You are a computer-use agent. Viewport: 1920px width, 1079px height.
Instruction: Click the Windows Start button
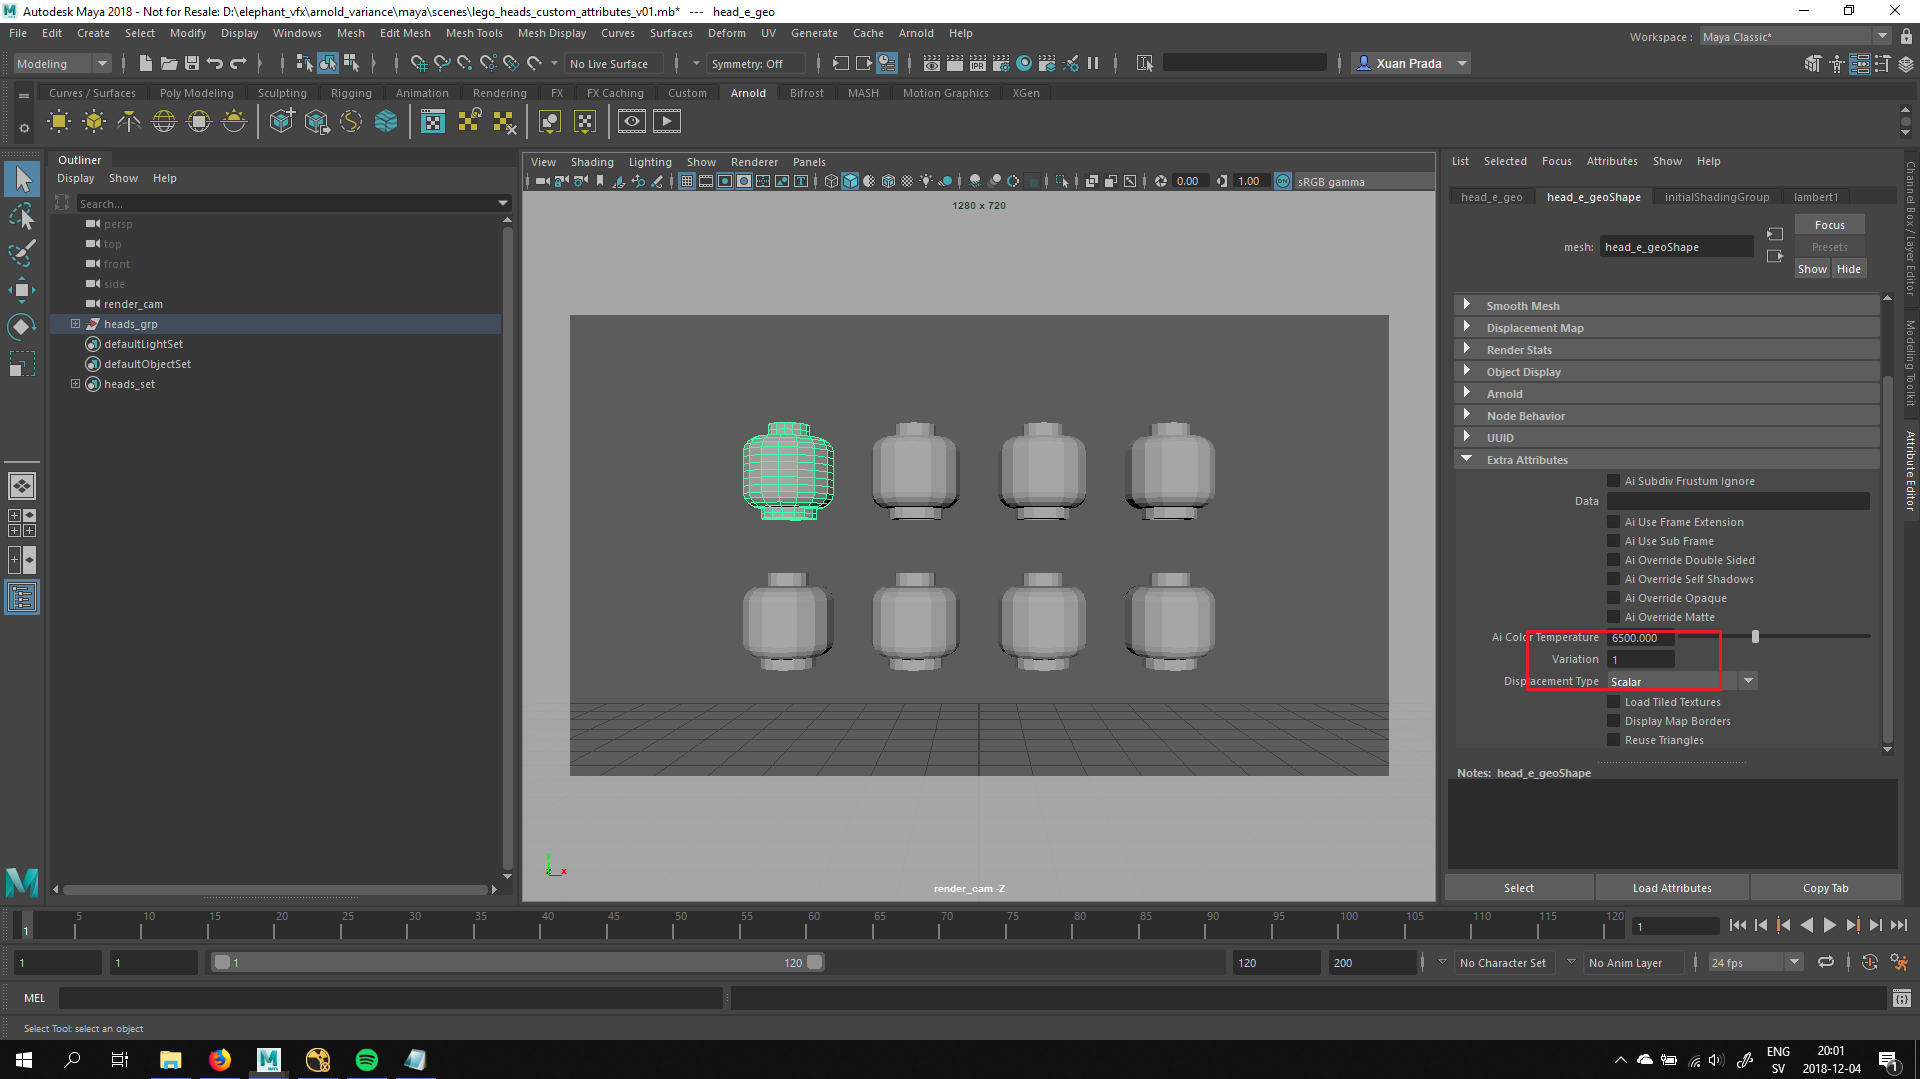tap(24, 1060)
